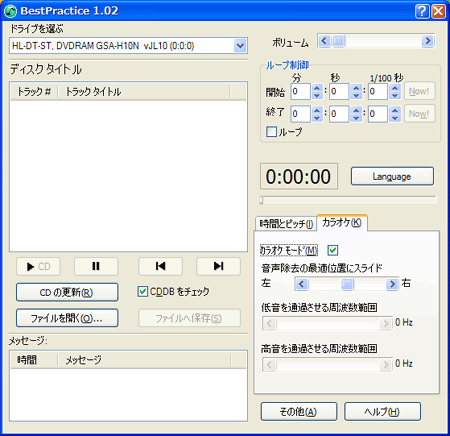Toggle the カラオケ モード checkbox

coord(333,250)
